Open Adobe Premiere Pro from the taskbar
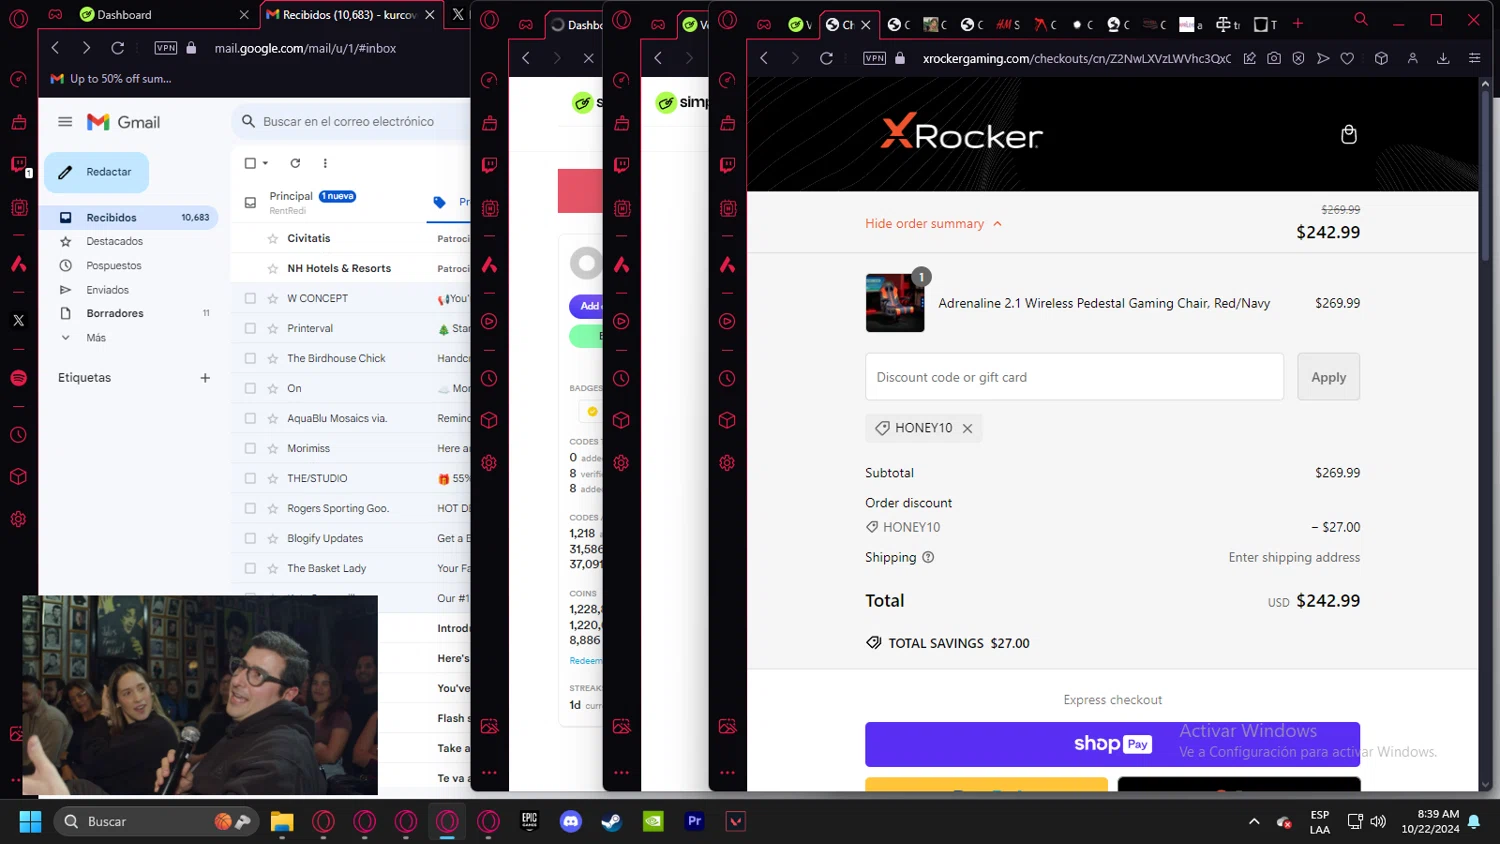Image resolution: width=1500 pixels, height=844 pixels. [x=694, y=821]
